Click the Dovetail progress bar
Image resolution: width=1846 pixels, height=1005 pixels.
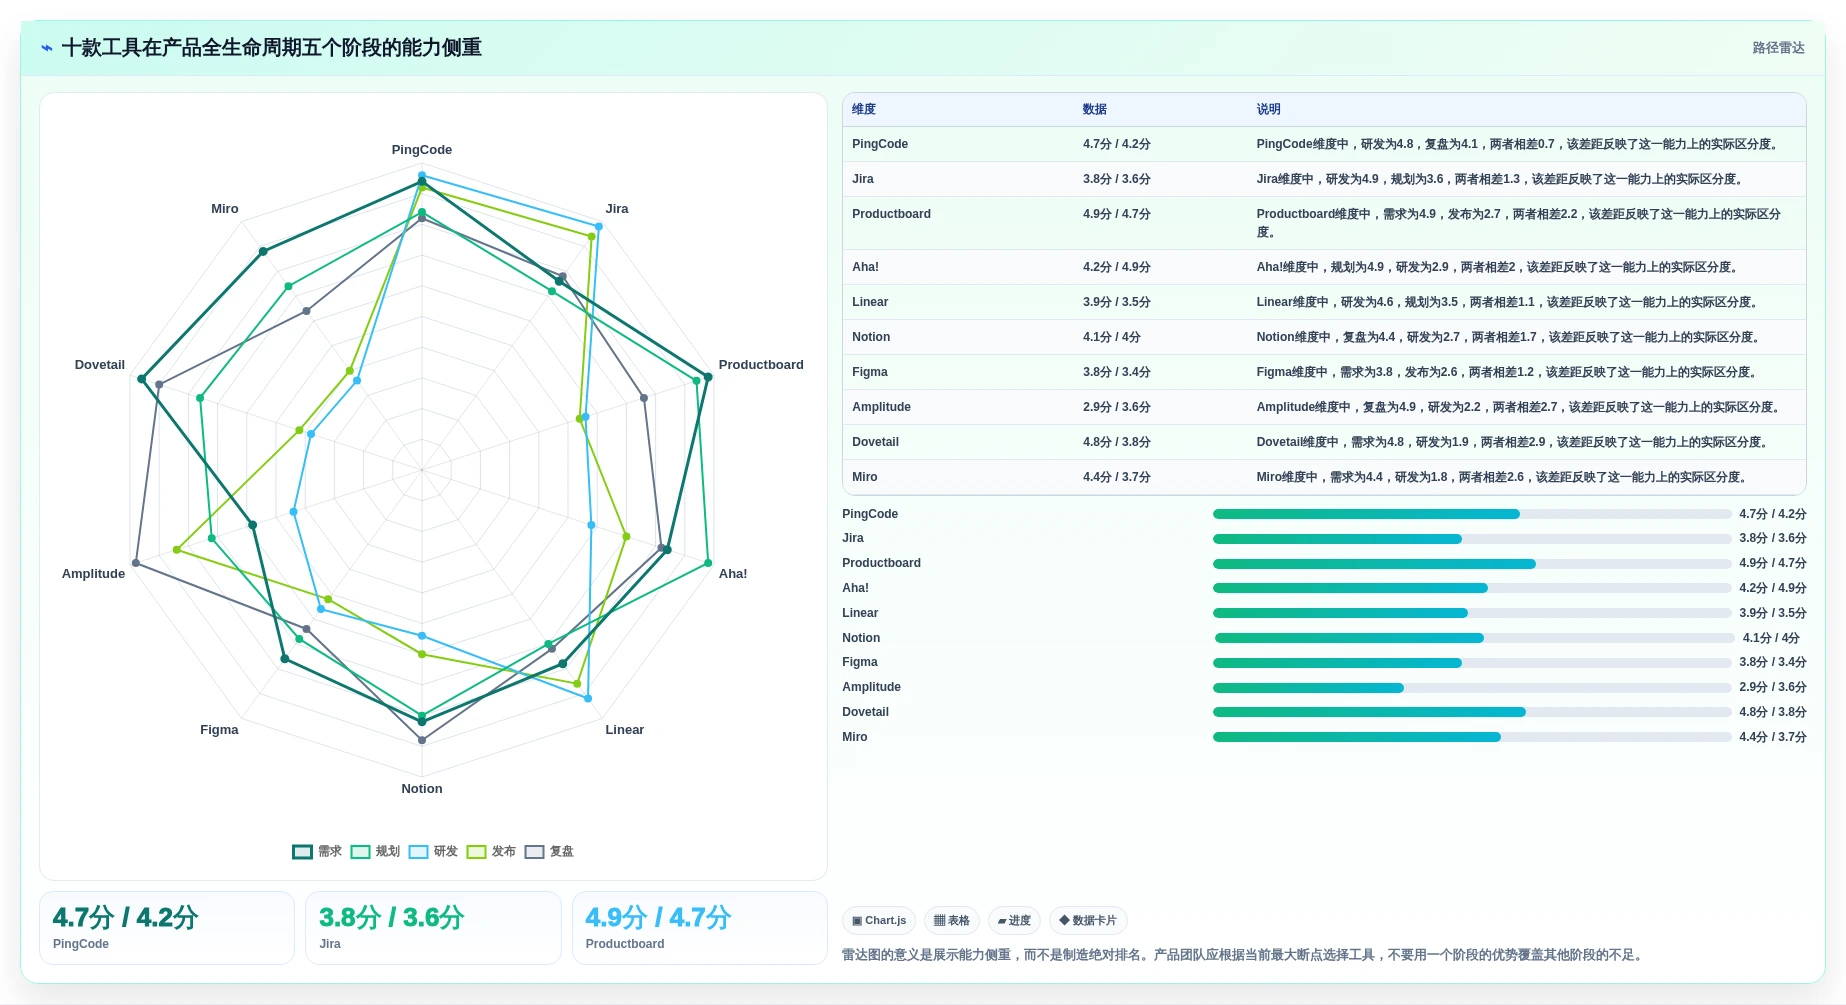click(1472, 712)
